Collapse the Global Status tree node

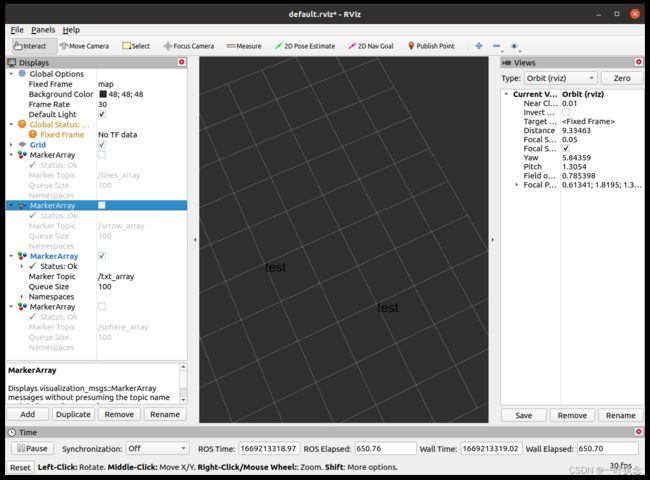[x=11, y=124]
